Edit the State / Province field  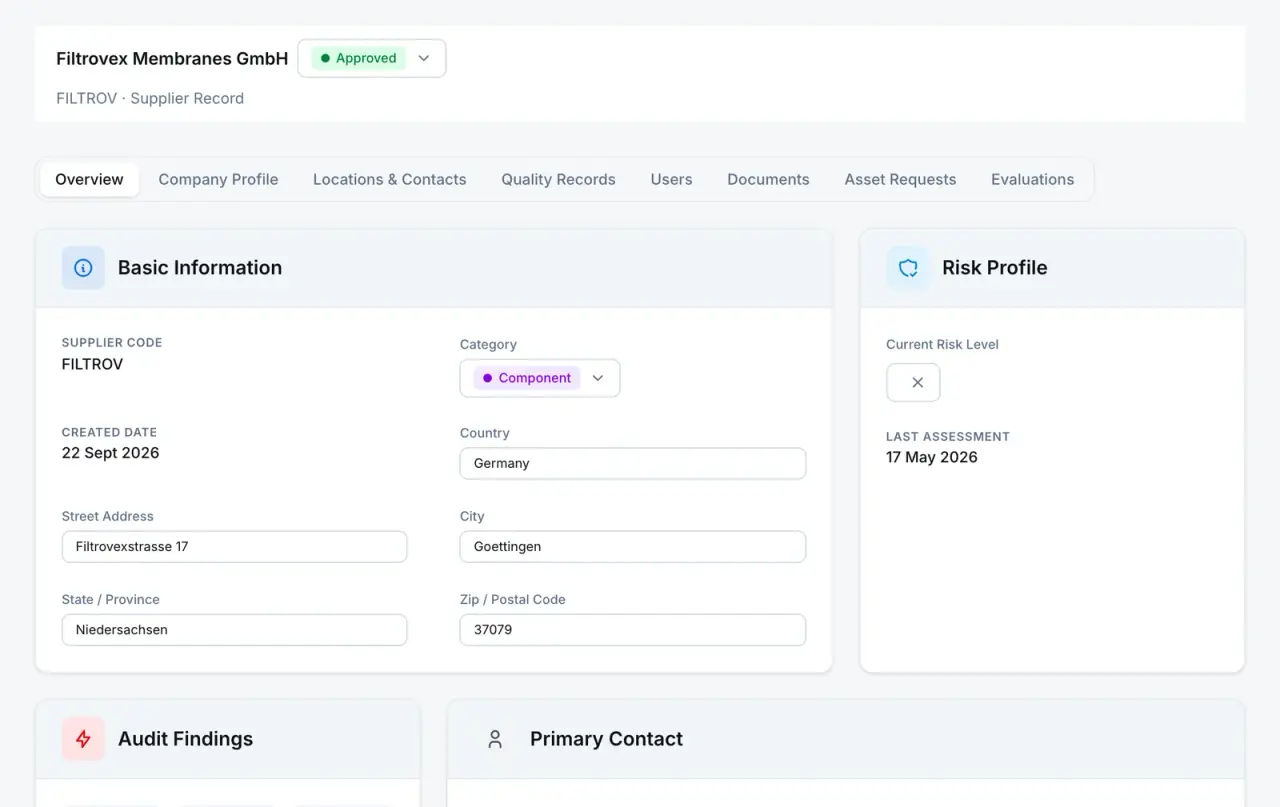tap(234, 630)
